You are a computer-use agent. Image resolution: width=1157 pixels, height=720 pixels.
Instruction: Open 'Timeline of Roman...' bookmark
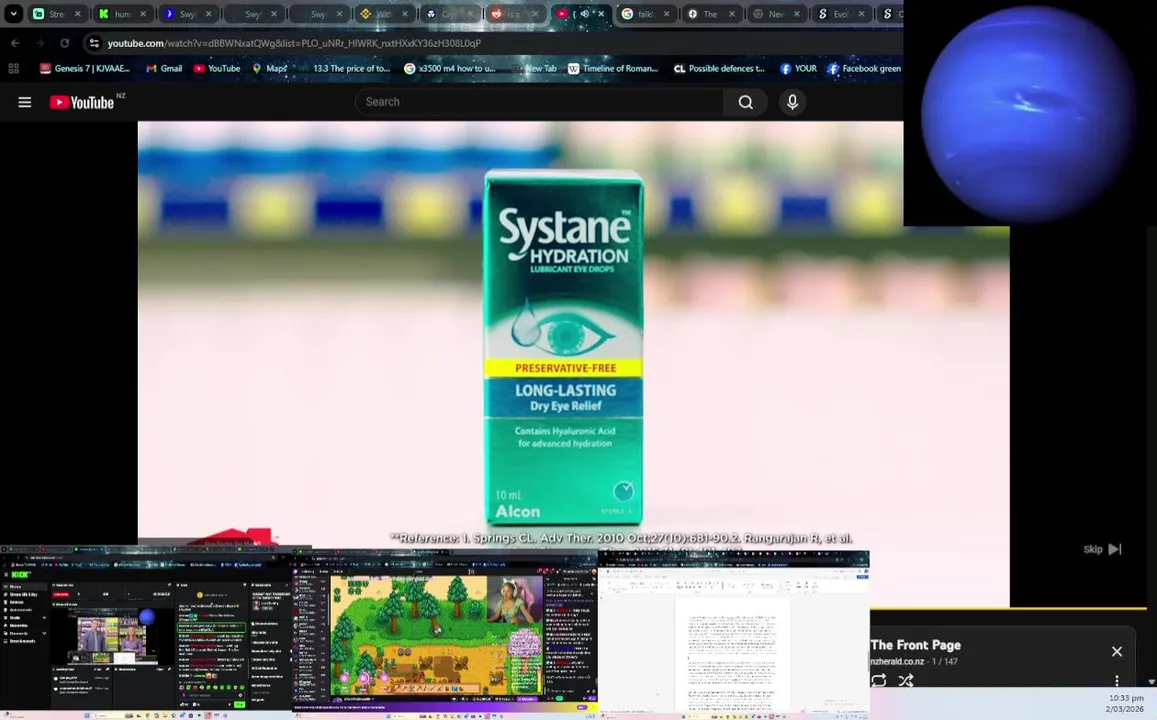click(x=613, y=69)
